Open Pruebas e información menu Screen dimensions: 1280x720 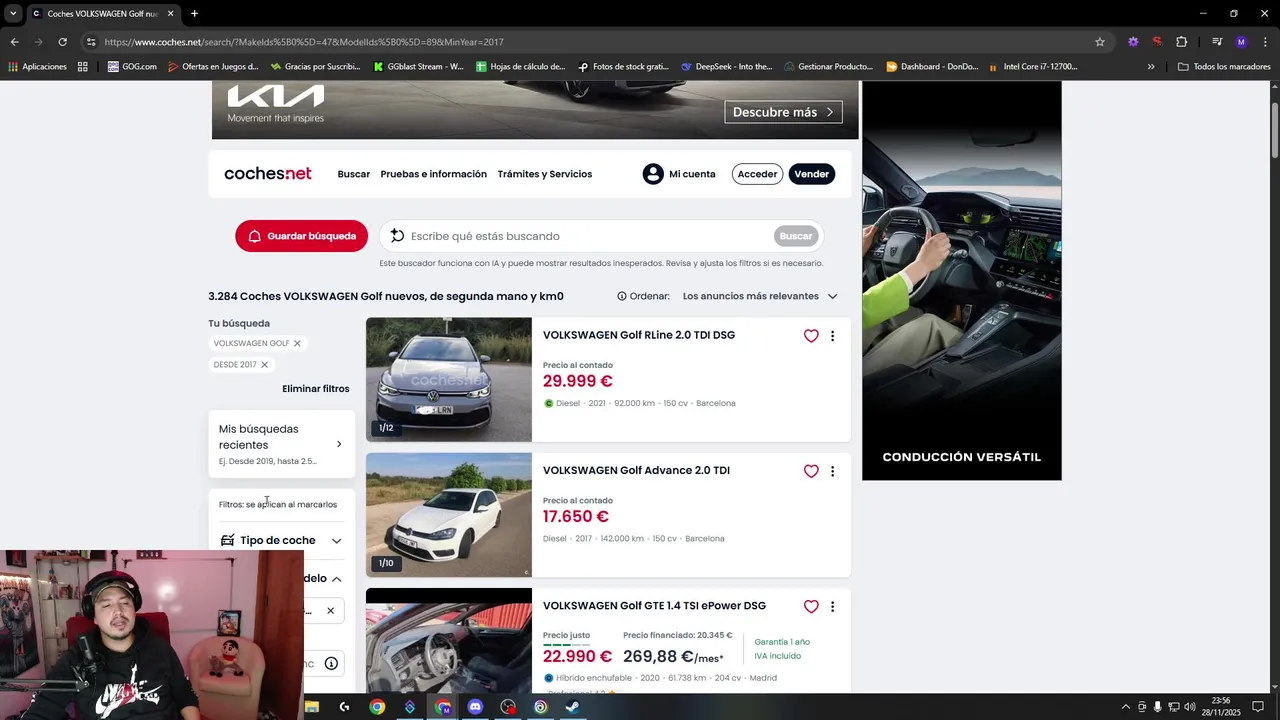[x=434, y=174]
